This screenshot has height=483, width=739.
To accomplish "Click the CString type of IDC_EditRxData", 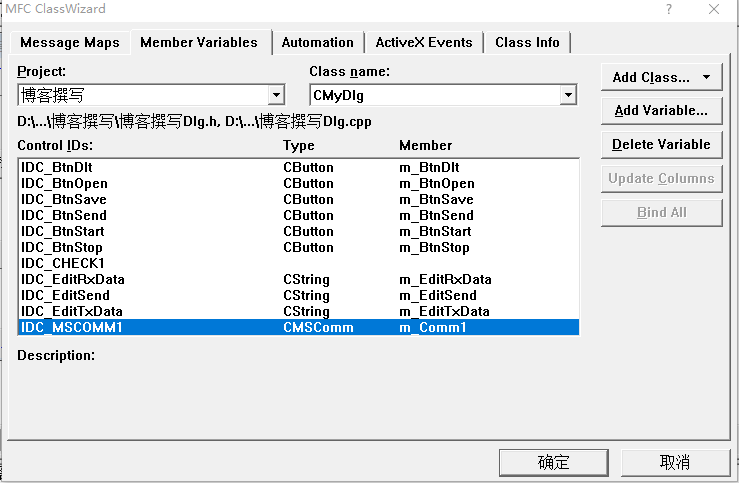I will [x=306, y=279].
